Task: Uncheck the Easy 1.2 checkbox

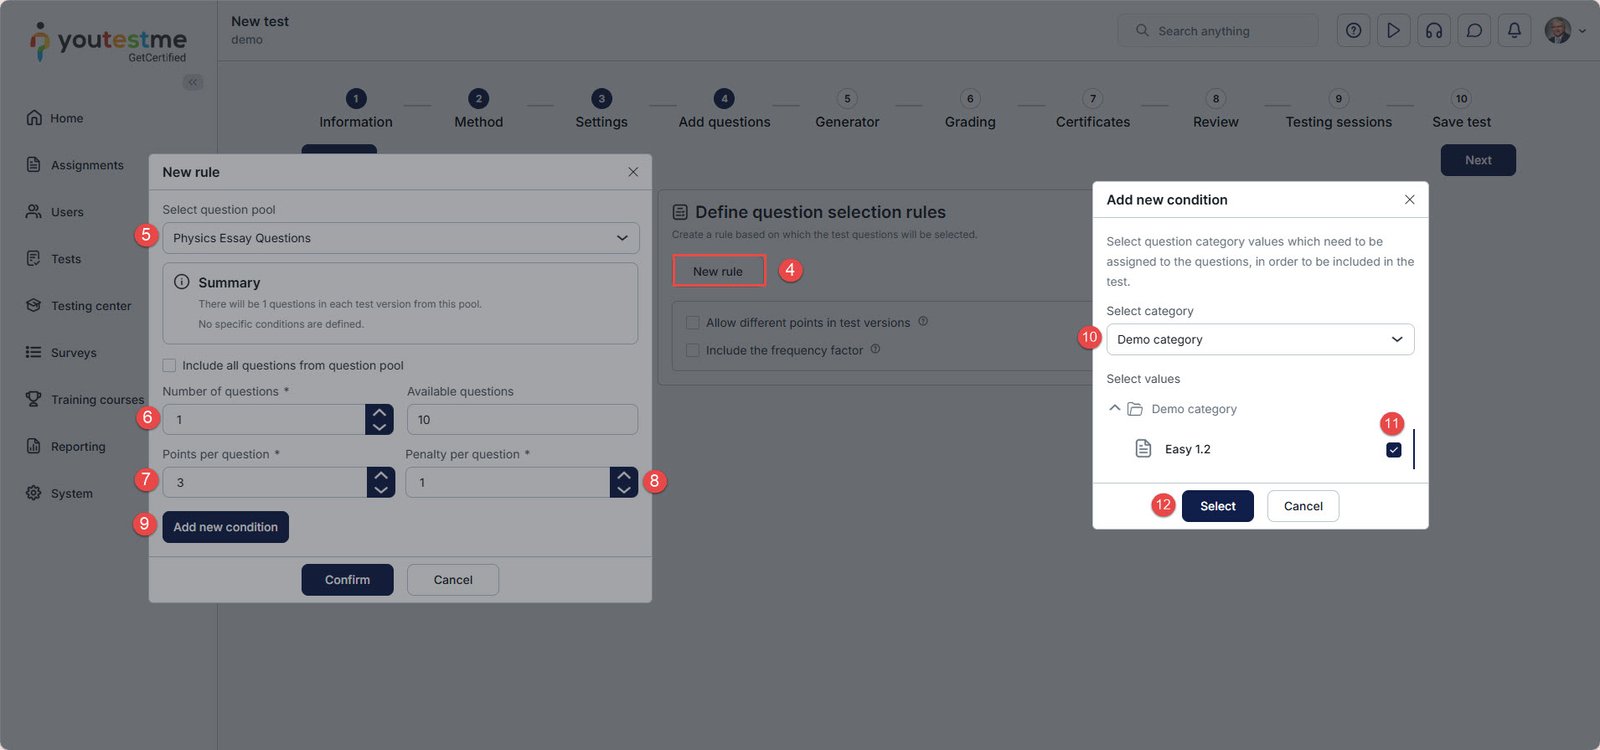Action: click(x=1393, y=450)
